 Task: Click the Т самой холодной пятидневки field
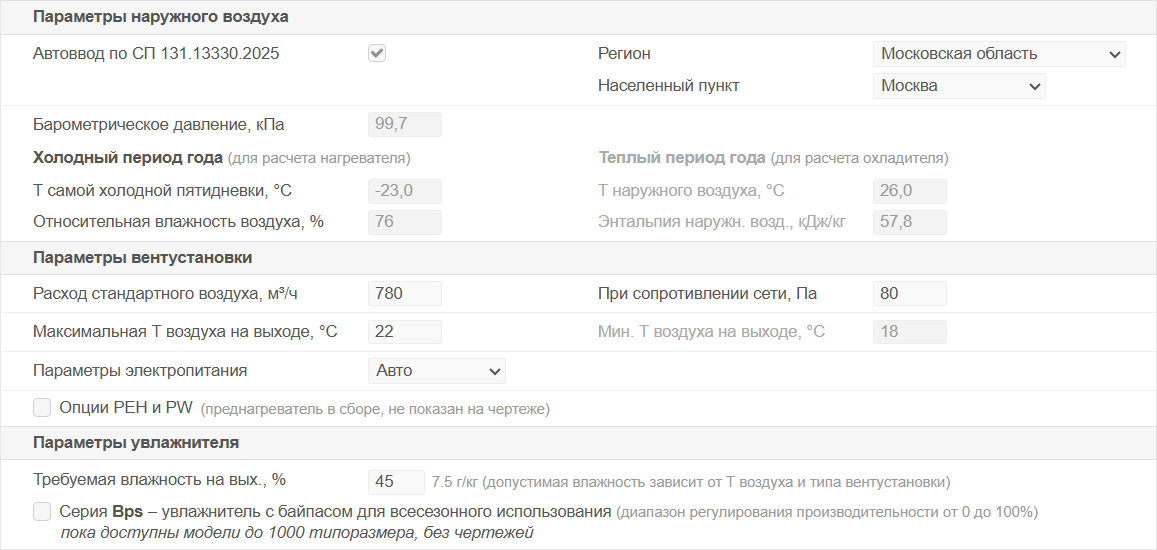[405, 191]
